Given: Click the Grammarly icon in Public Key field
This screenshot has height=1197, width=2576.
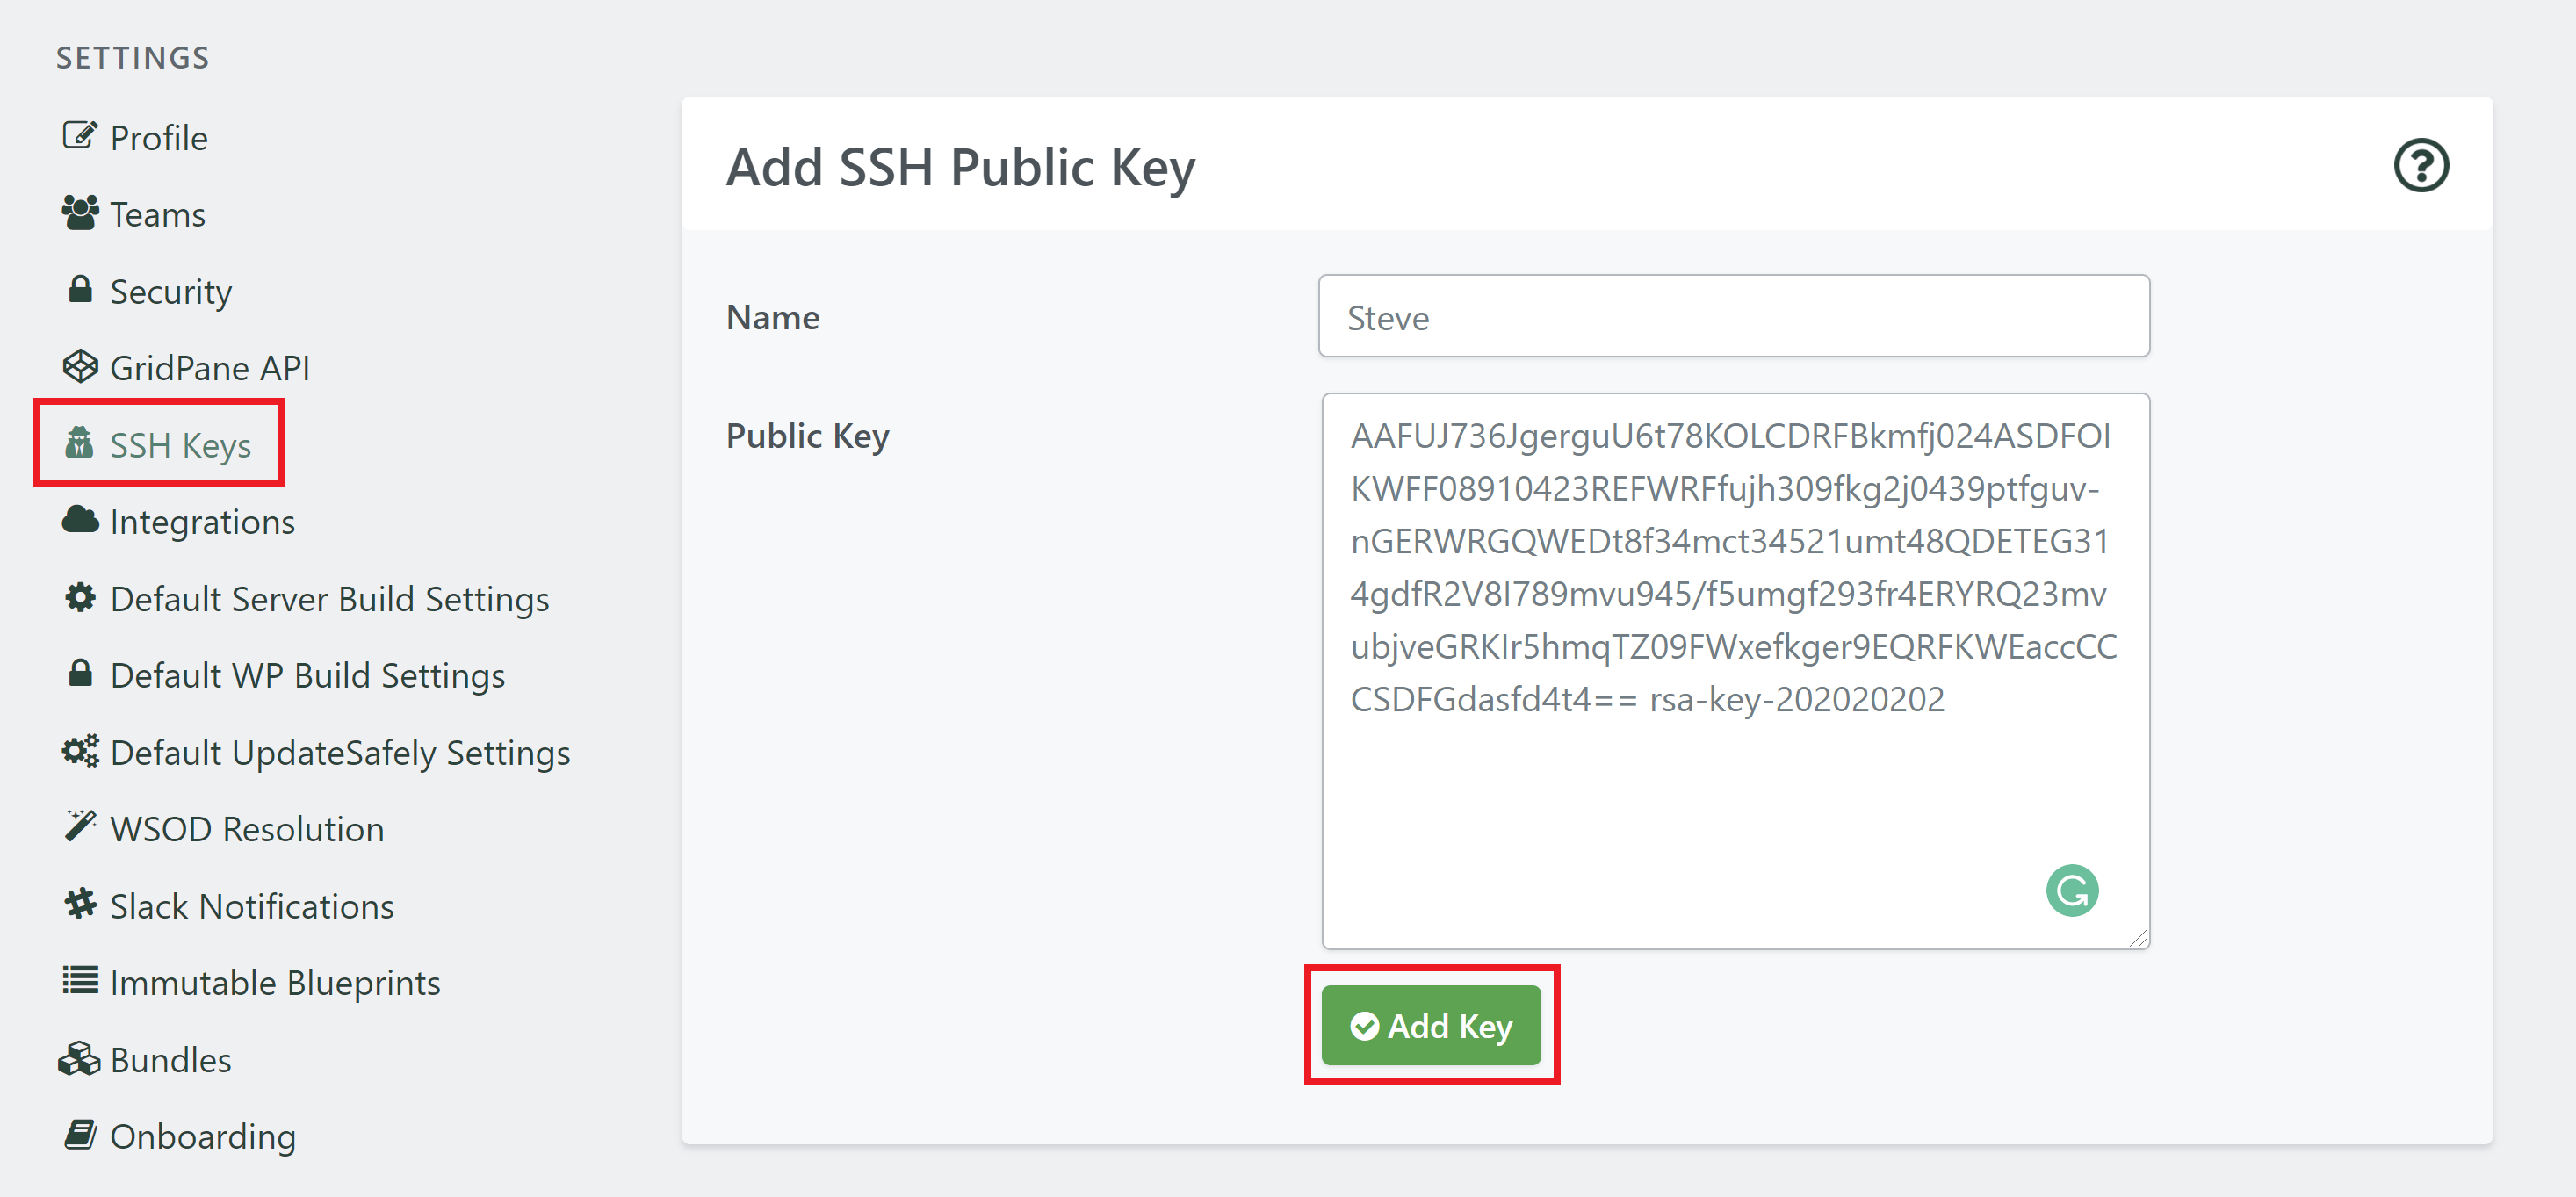Looking at the screenshot, I should [2071, 890].
